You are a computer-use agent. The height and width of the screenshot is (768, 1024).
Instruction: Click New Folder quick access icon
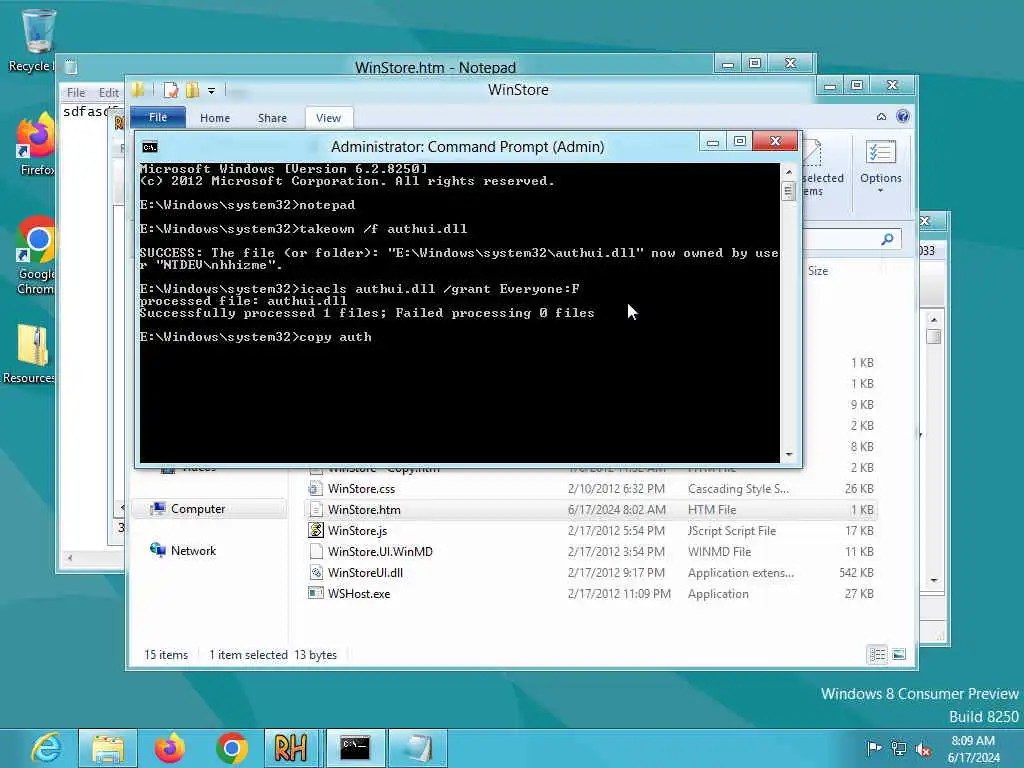coord(192,90)
